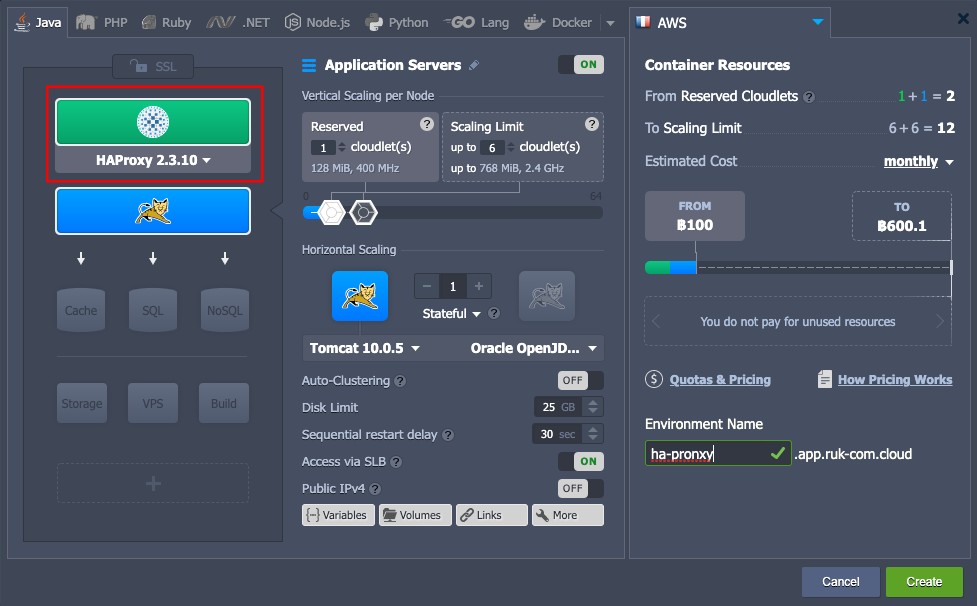Viewport: 977px width, 606px height.
Task: Expand more language tabs arrow
Action: point(611,23)
